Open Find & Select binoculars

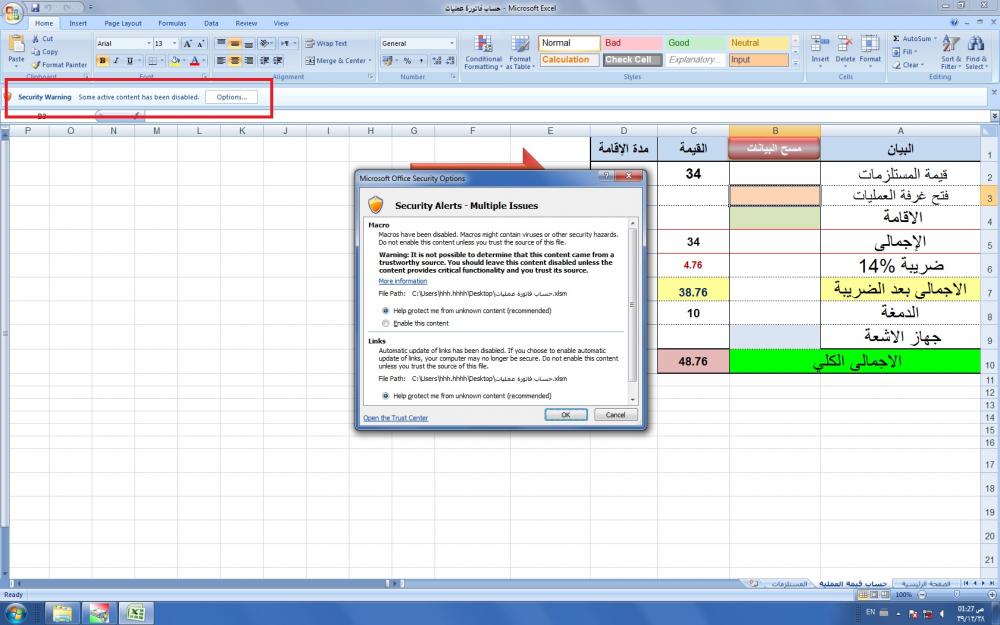[976, 52]
